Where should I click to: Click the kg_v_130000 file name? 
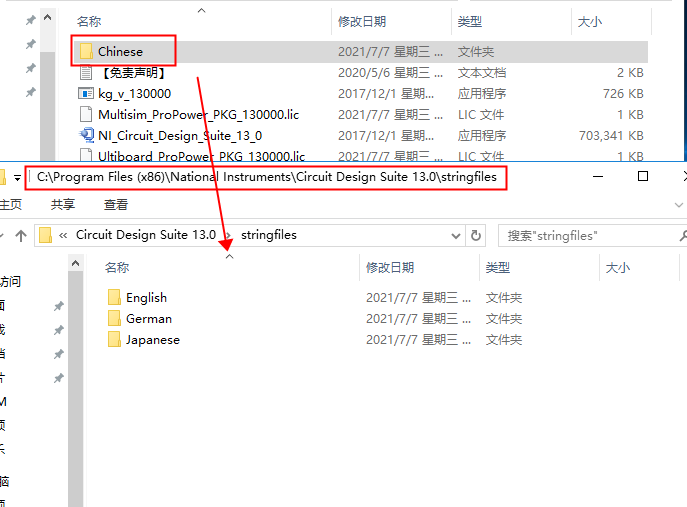click(x=135, y=93)
